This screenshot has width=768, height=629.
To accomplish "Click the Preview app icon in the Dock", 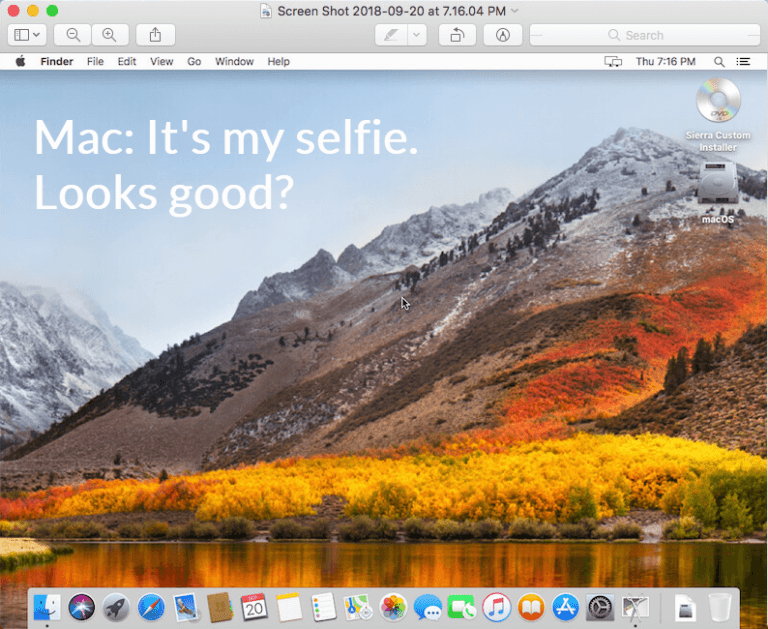I will tap(635, 607).
